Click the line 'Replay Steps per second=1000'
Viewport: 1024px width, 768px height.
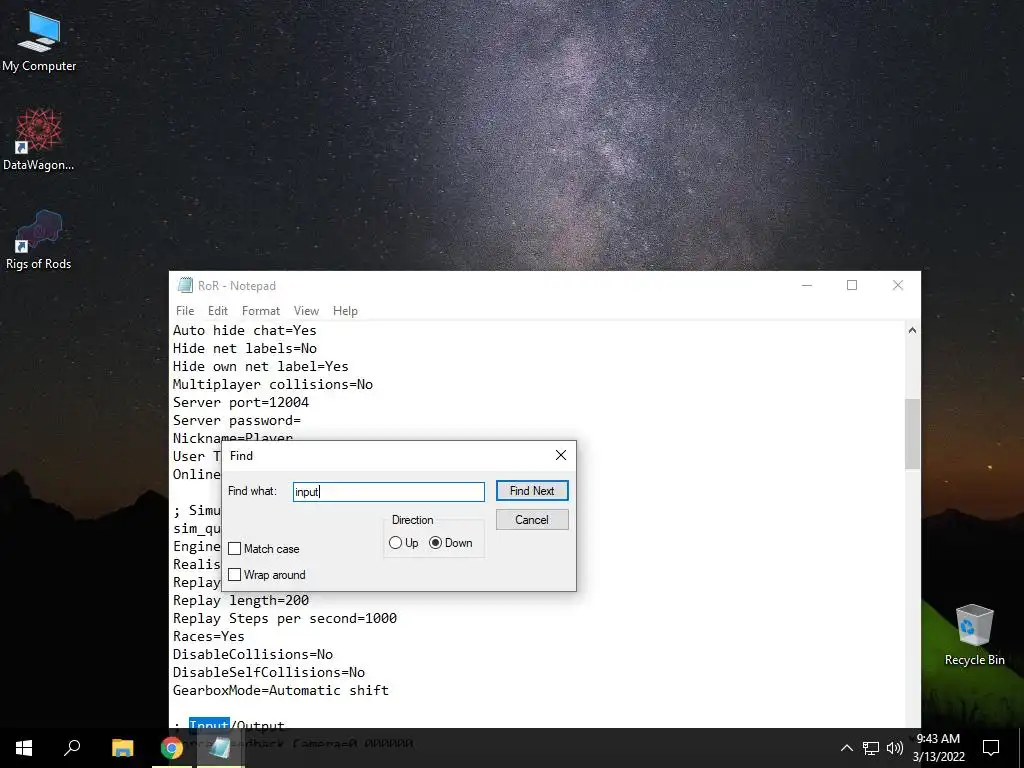tap(285, 618)
